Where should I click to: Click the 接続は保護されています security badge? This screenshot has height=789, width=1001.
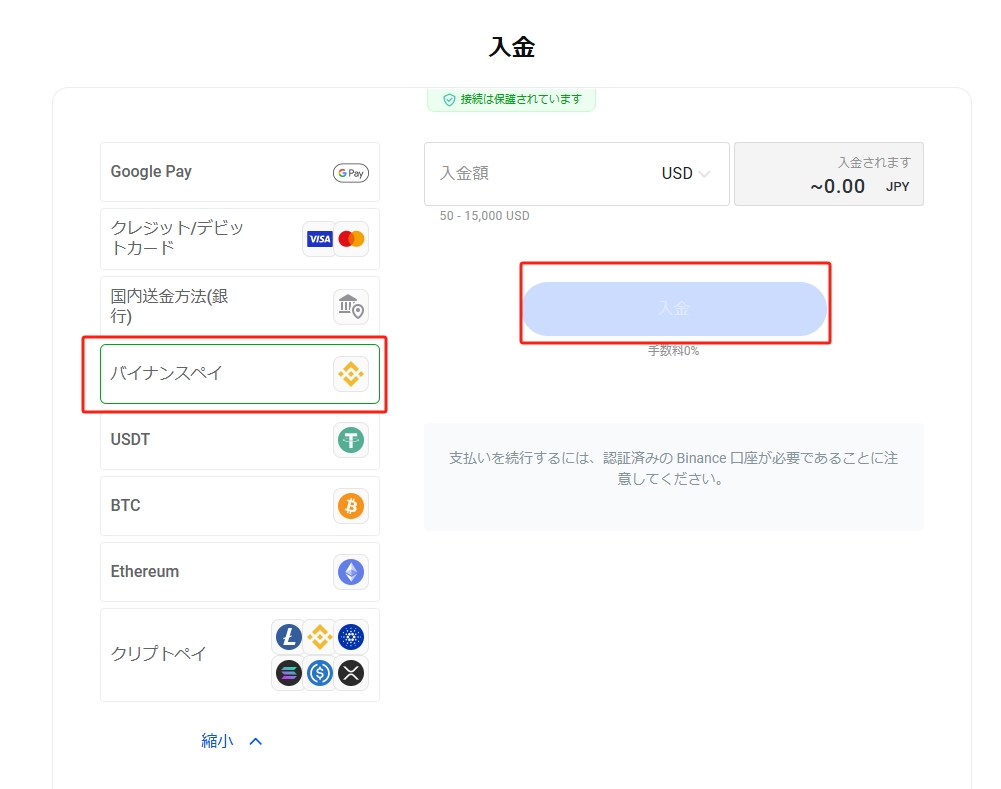(x=511, y=100)
